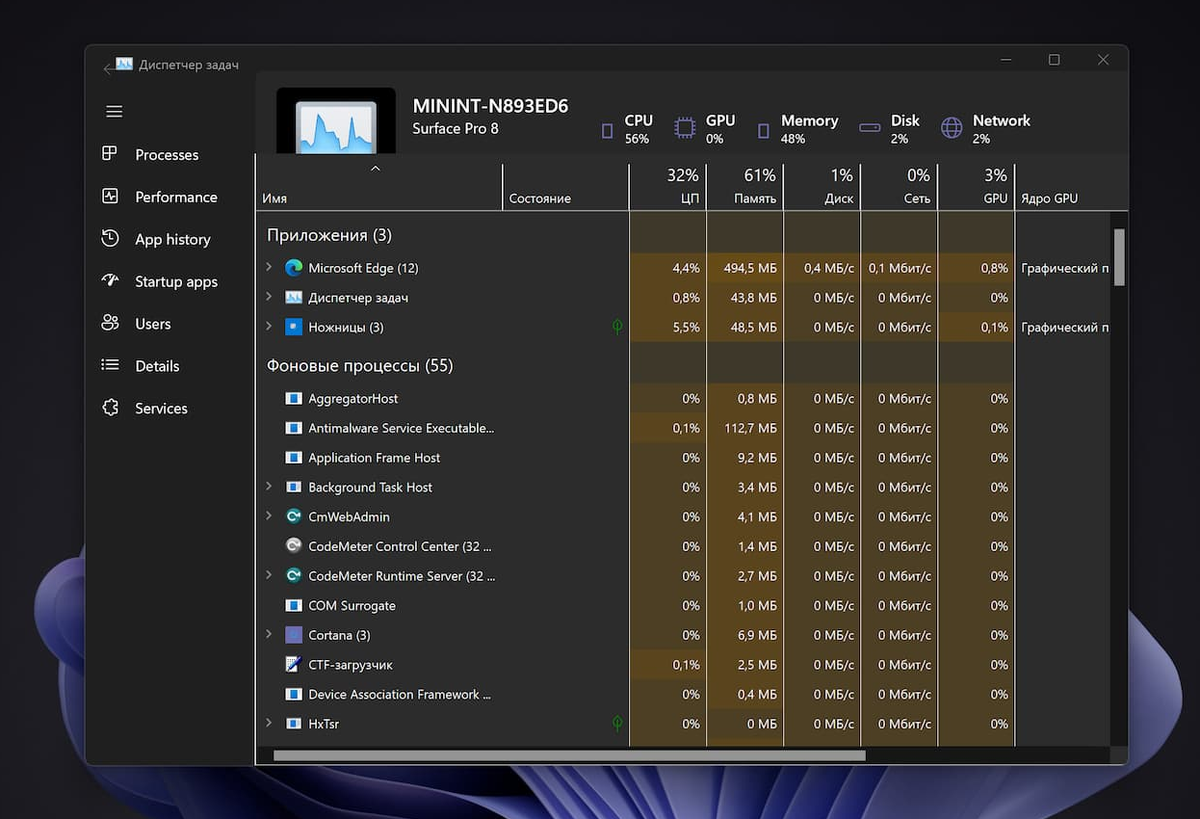Sort by the Имя column header
The image size is (1200, 819).
[379, 187]
